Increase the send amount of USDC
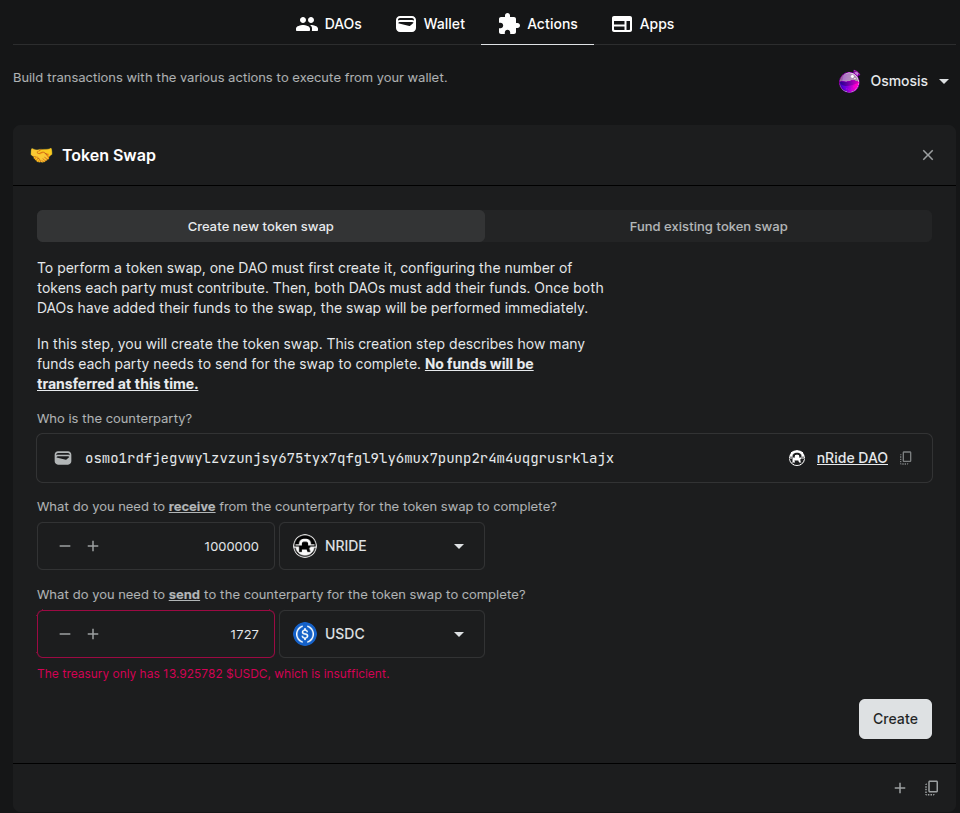This screenshot has width=960, height=813. (x=93, y=634)
